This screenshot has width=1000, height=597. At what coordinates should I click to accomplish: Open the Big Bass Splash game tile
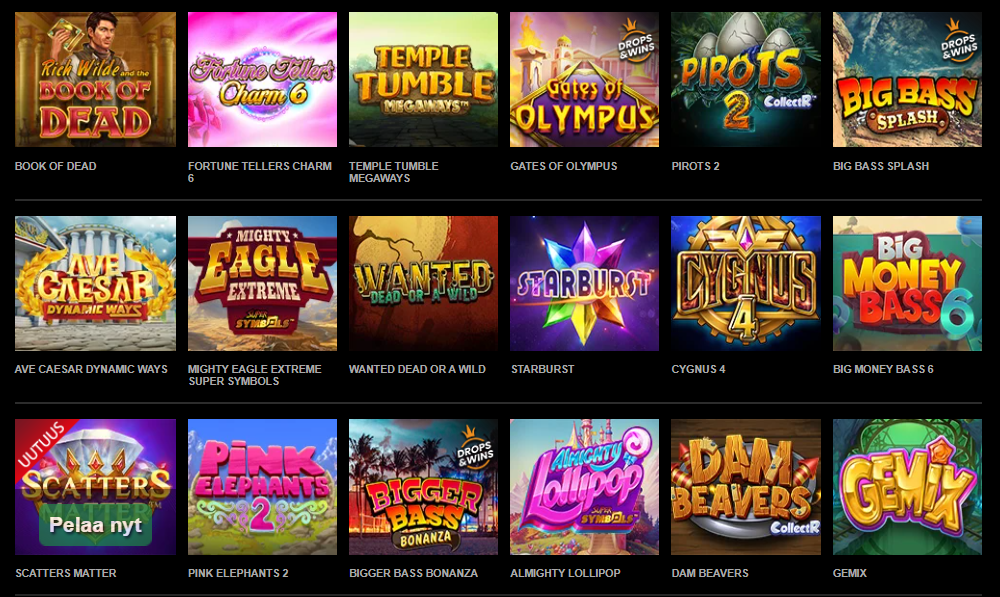907,79
